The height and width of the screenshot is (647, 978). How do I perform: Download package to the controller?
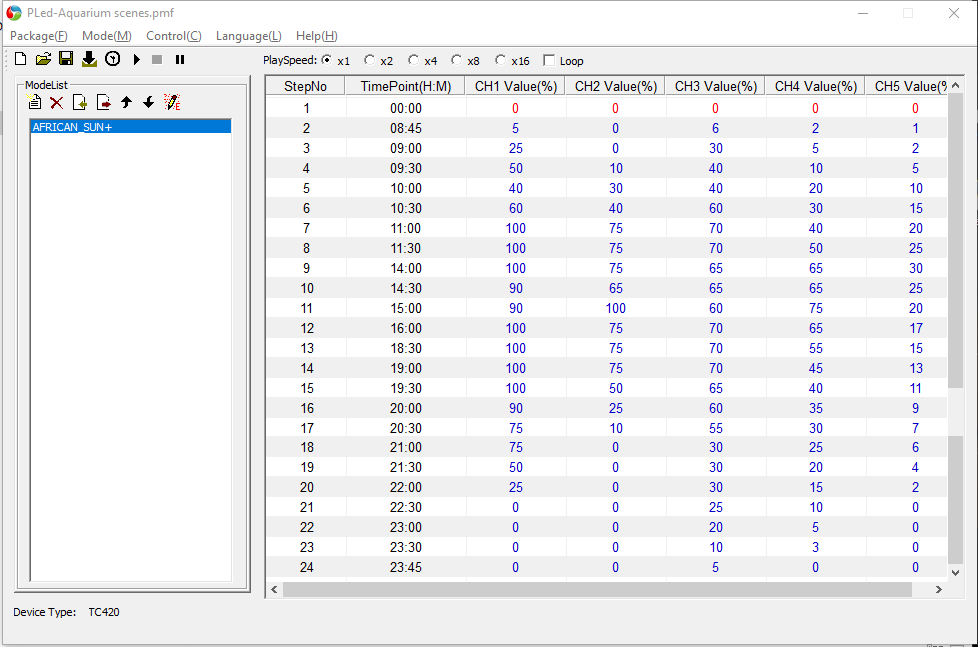(x=89, y=59)
